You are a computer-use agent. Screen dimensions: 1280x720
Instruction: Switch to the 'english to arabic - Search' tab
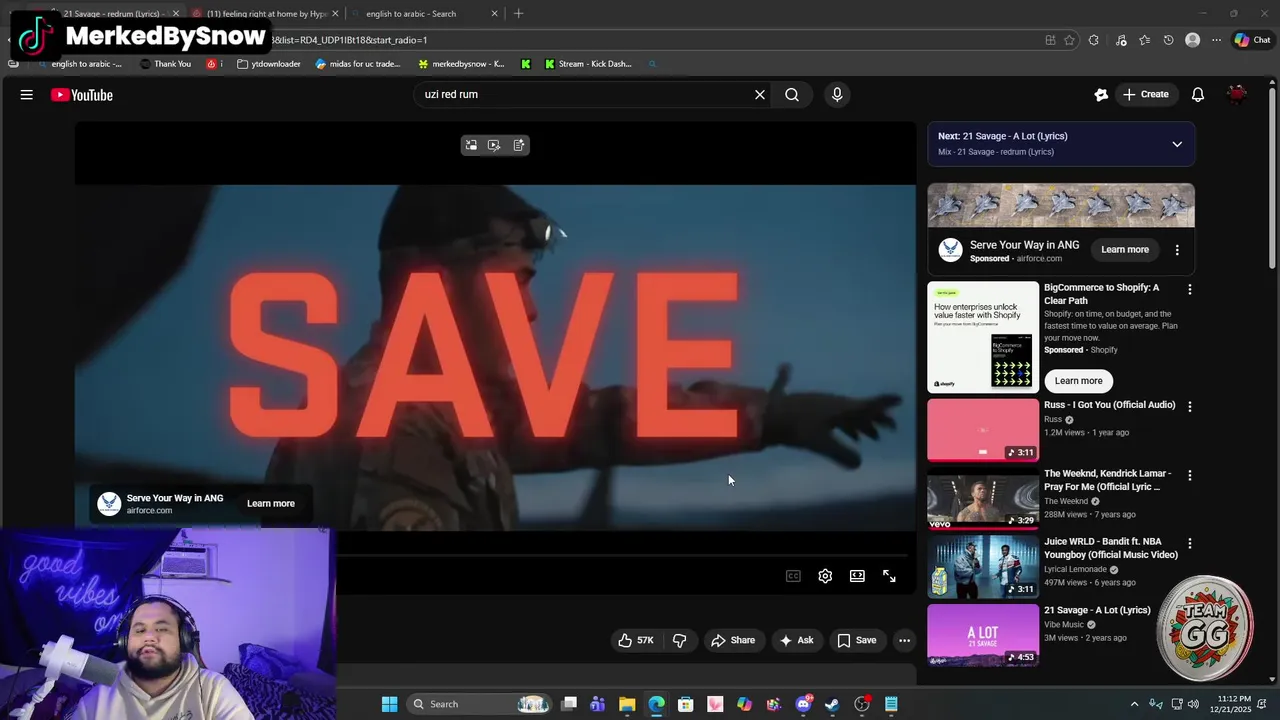(x=420, y=14)
